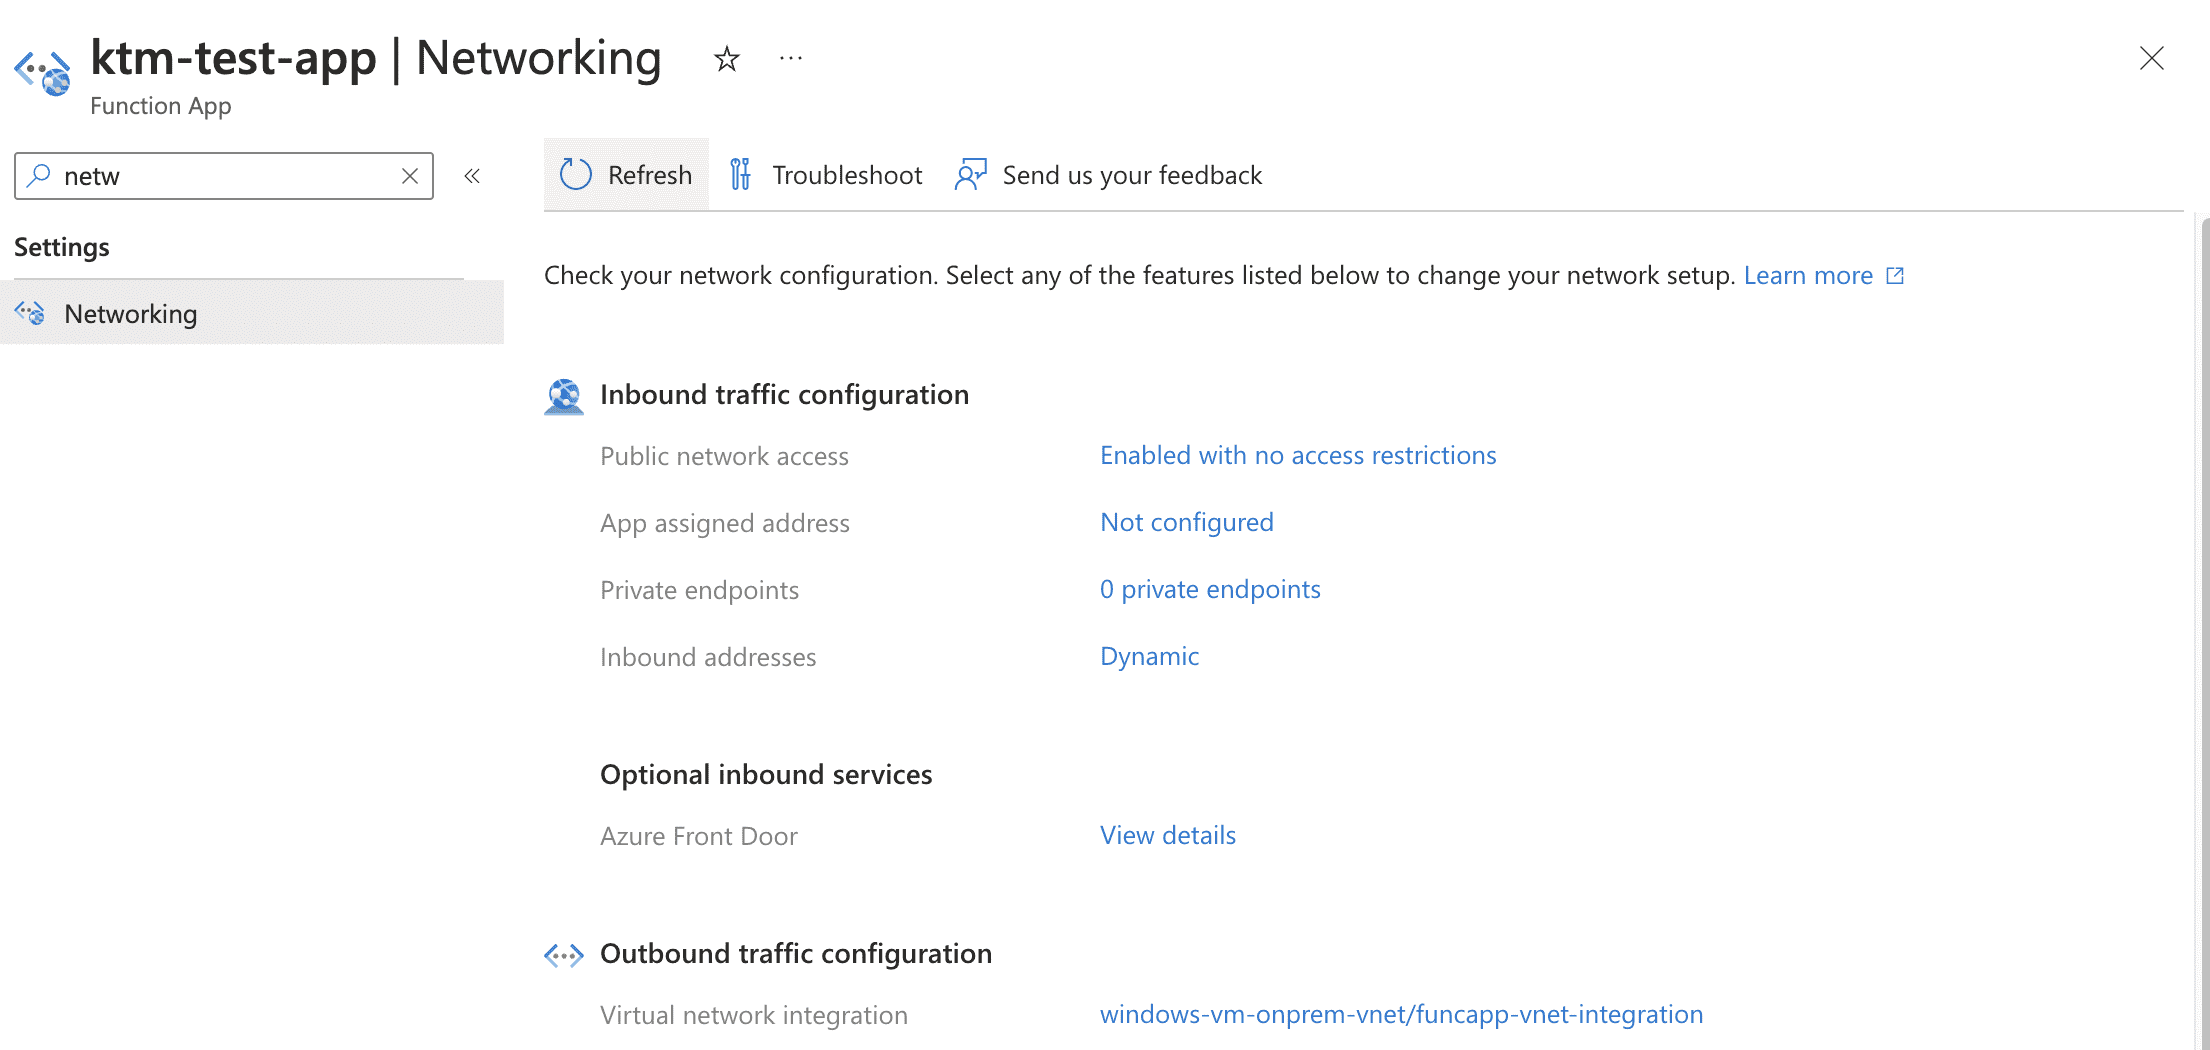The image size is (2210, 1050).
Task: Click the feedback person icon
Action: [x=970, y=175]
